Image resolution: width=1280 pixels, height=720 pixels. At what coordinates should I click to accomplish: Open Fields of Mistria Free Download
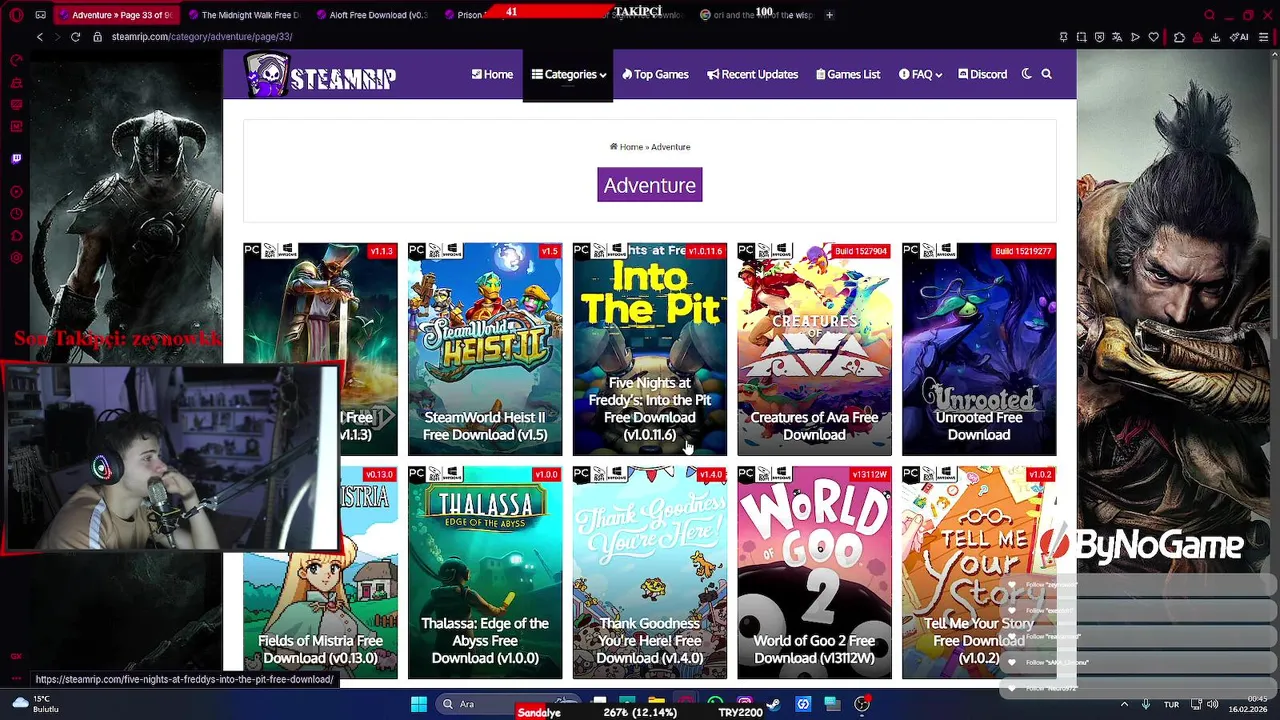pyautogui.click(x=320, y=572)
